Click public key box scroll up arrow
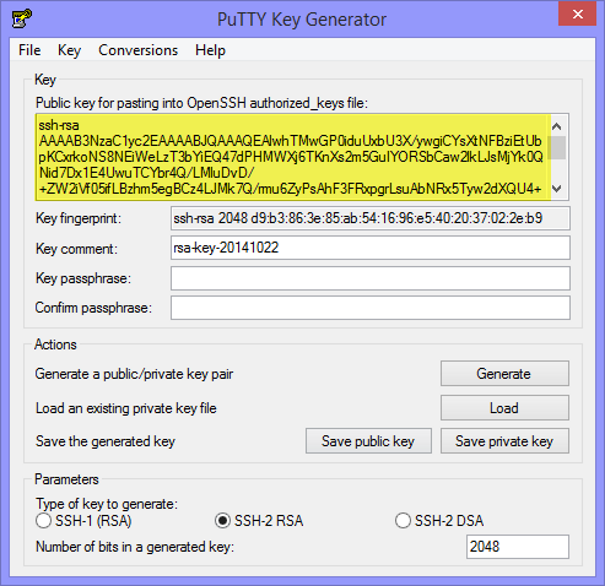 [556, 126]
